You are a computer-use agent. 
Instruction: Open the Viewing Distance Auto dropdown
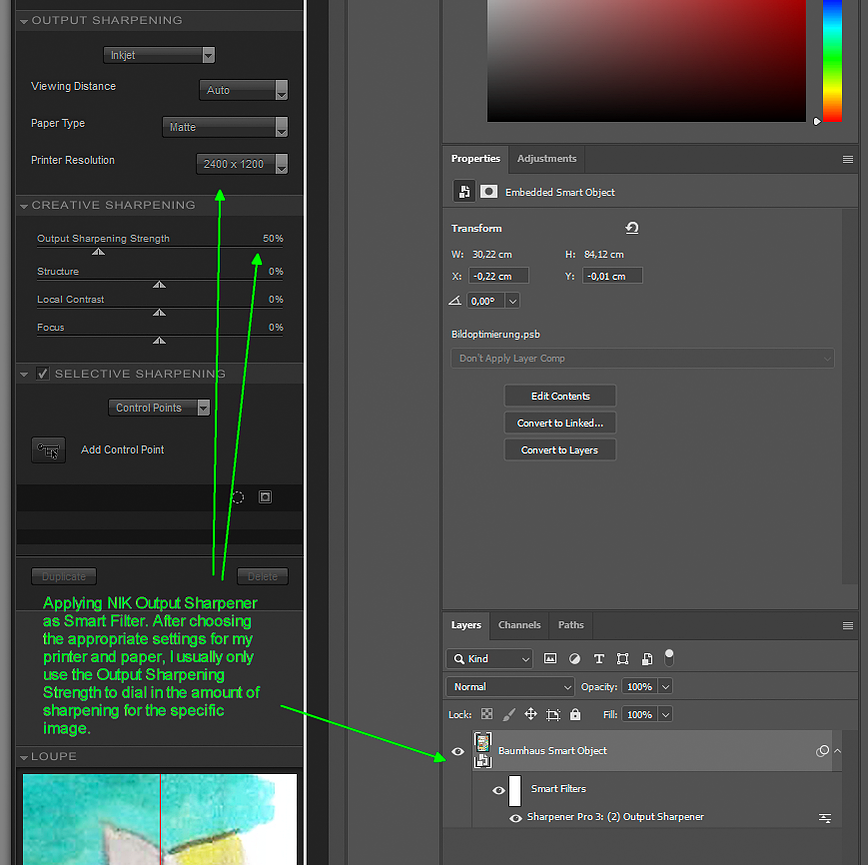tap(244, 90)
